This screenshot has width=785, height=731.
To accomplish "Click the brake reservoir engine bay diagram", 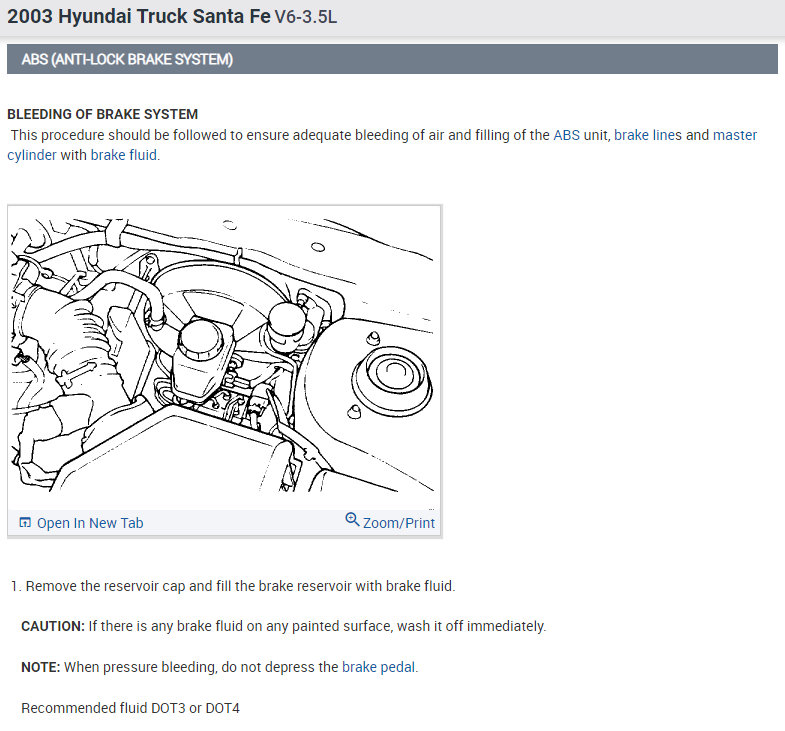I will (224, 356).
